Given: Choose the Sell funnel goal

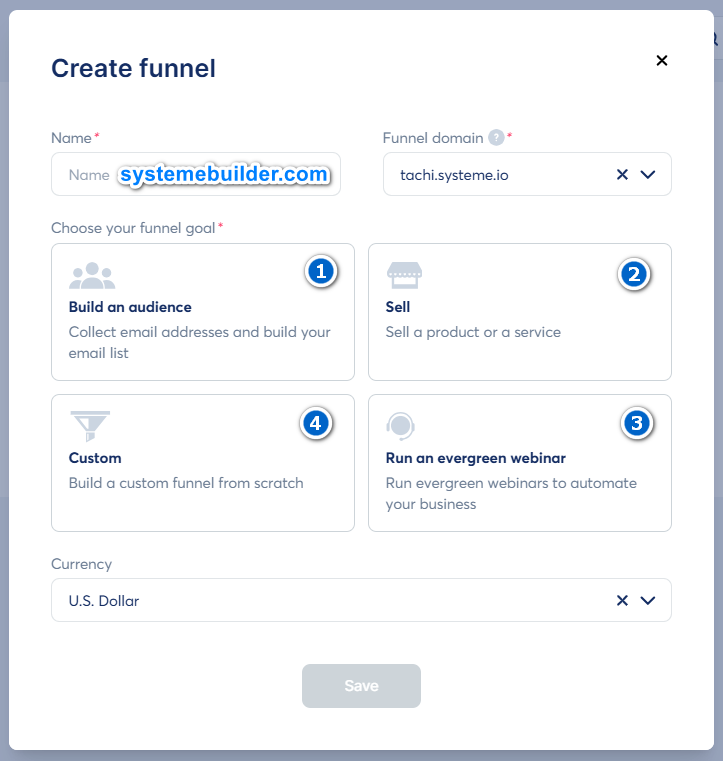Looking at the screenshot, I should (x=520, y=312).
